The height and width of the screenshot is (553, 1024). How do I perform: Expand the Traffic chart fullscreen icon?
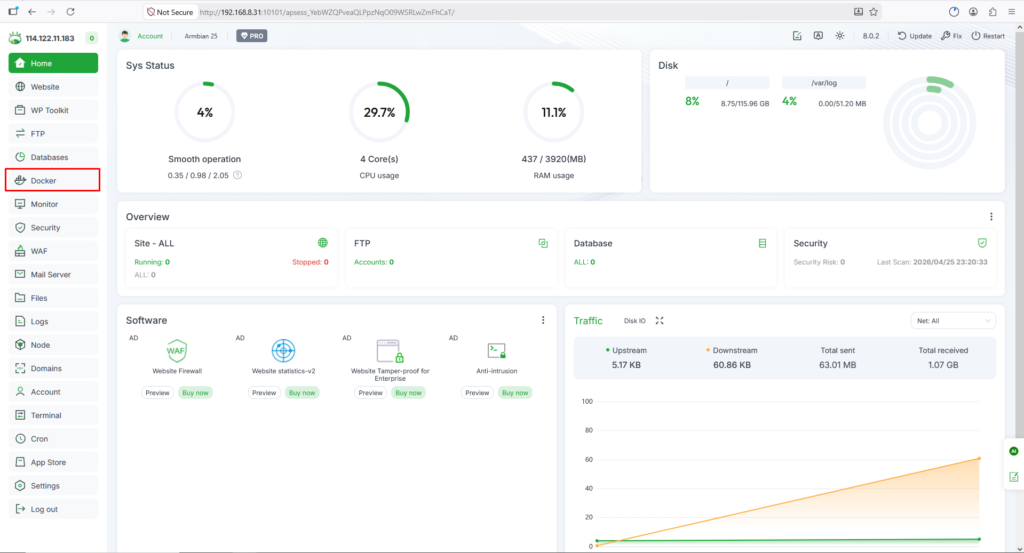pyautogui.click(x=660, y=321)
